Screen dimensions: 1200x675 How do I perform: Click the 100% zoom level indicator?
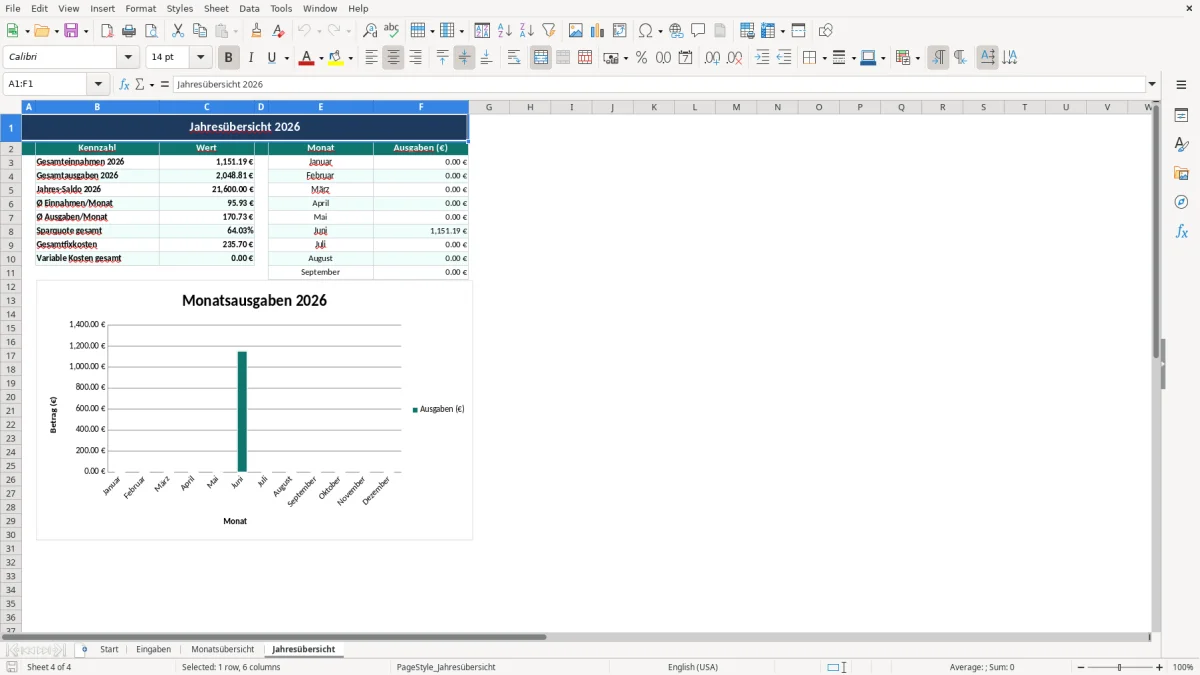click(x=1182, y=667)
